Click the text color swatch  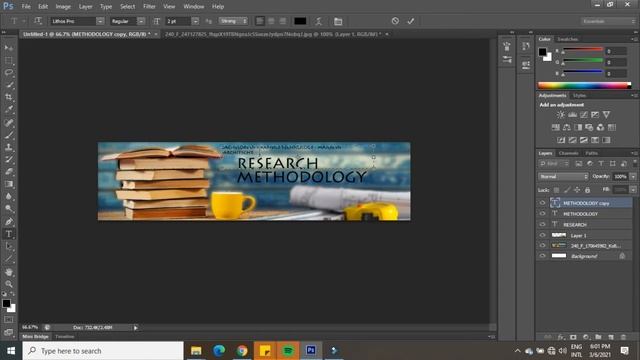click(x=300, y=21)
